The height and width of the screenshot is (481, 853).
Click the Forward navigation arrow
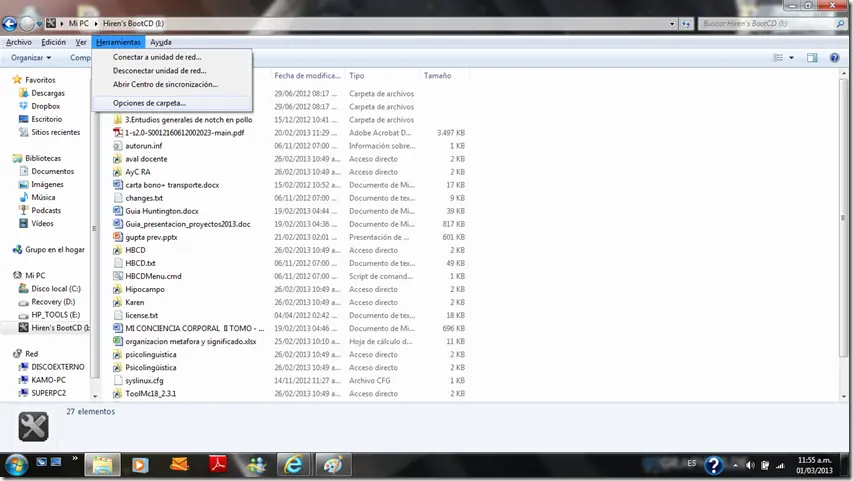point(27,23)
